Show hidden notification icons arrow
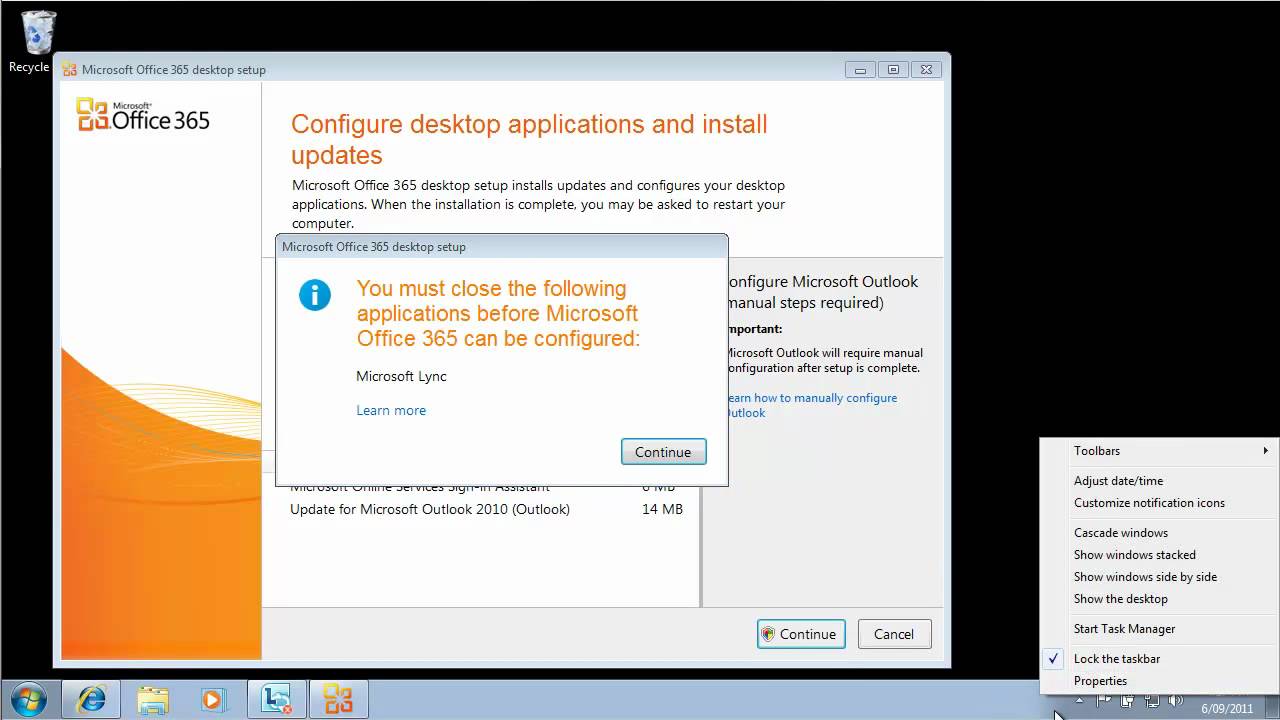This screenshot has width=1280, height=720. (1079, 700)
